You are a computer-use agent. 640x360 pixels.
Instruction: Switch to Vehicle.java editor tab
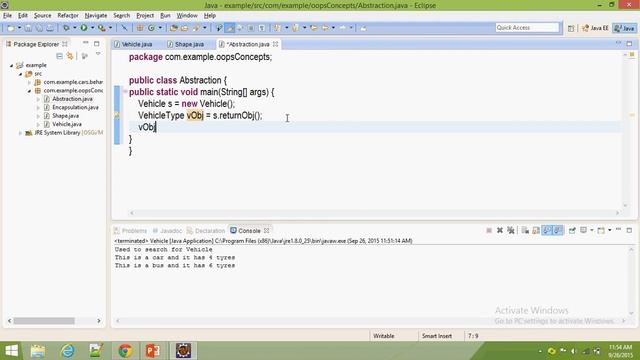point(137,44)
